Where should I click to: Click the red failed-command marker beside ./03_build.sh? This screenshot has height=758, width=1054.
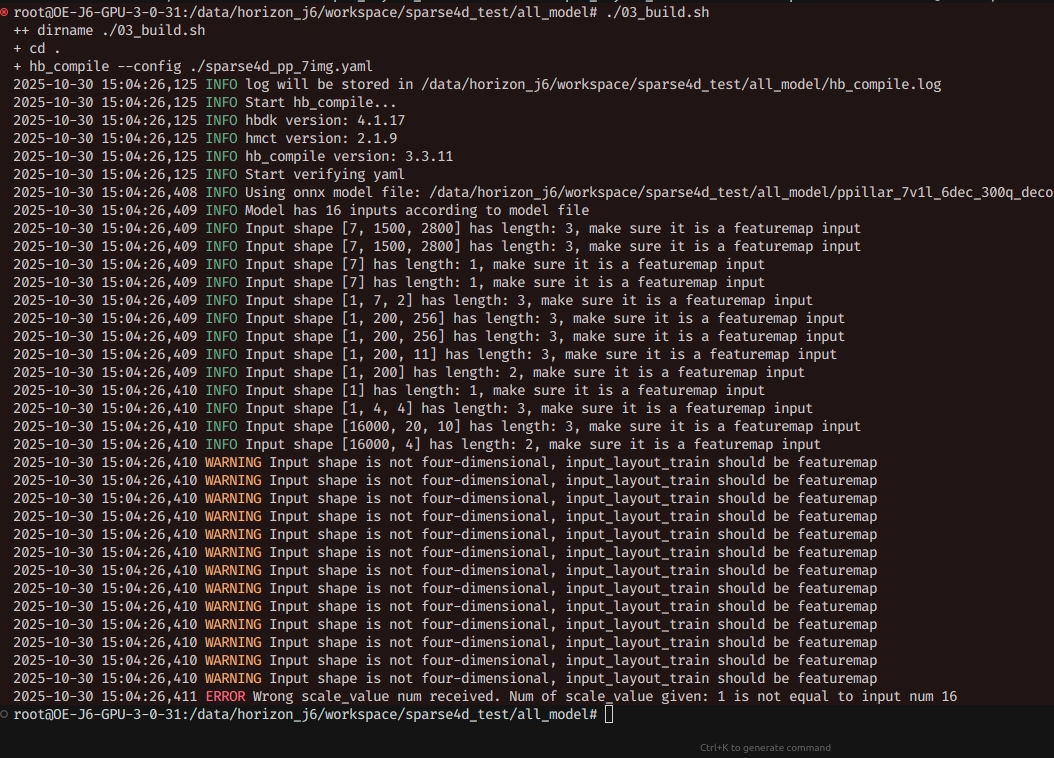tap(5, 12)
